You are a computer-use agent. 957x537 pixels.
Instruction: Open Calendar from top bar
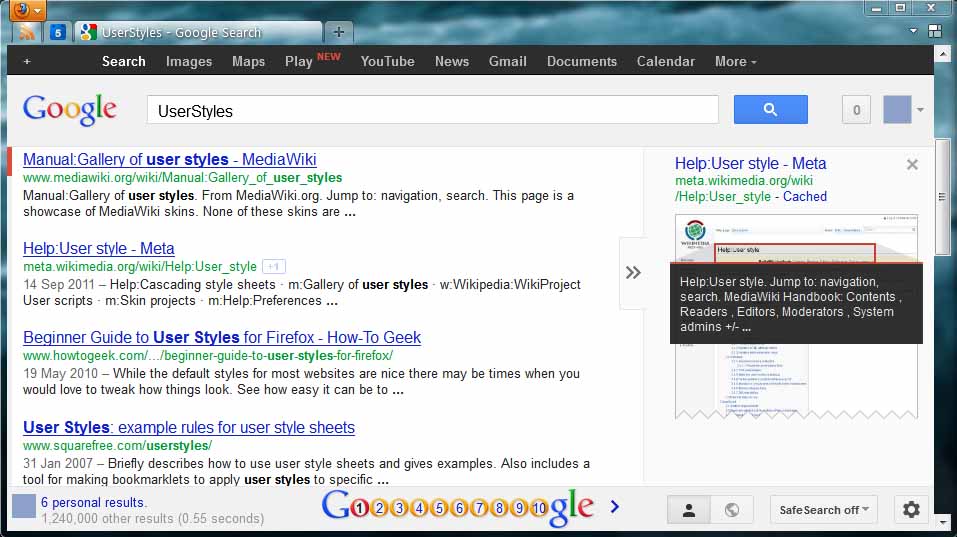(x=666, y=62)
